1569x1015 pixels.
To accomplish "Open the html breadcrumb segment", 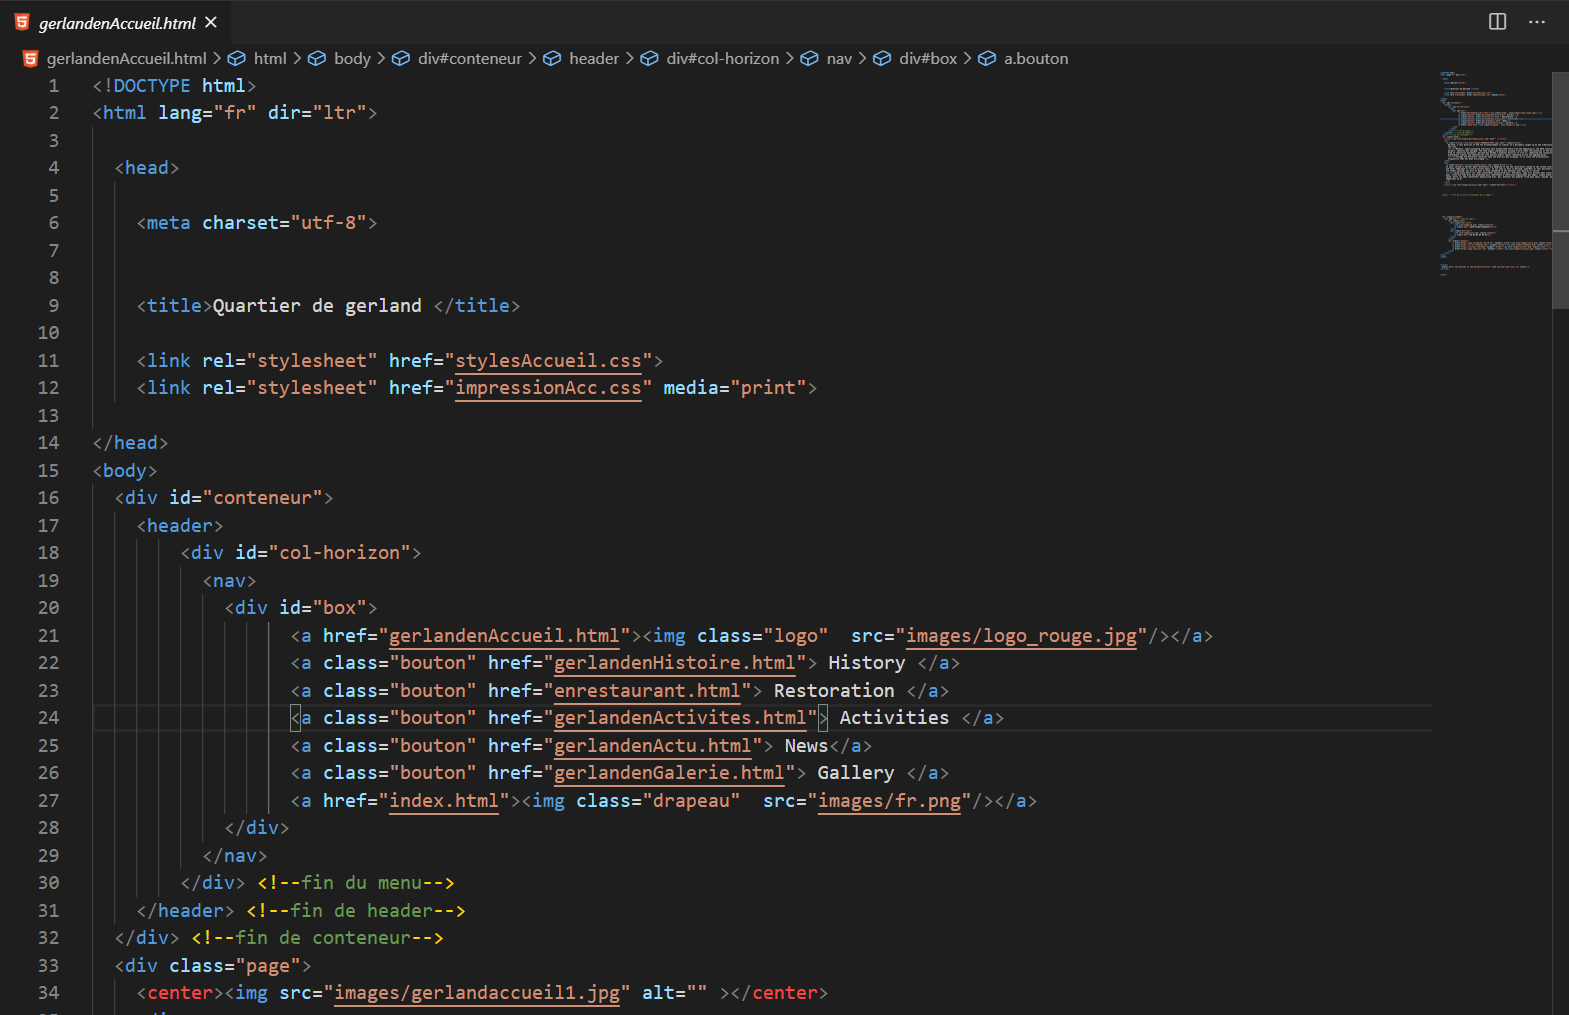I will (x=270, y=58).
